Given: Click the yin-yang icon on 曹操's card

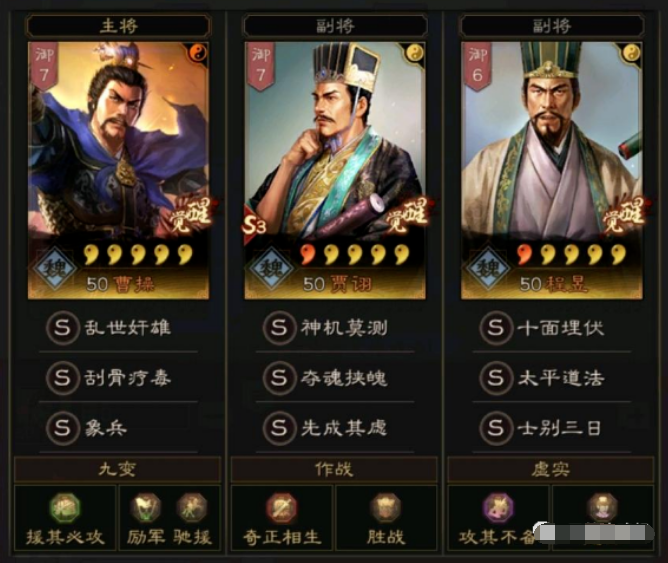Looking at the screenshot, I should [198, 53].
